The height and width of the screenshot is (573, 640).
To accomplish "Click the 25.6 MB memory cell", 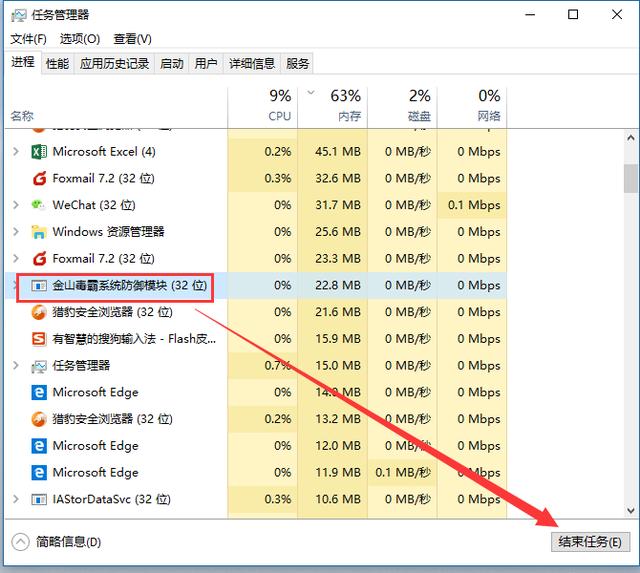I will (x=333, y=232).
